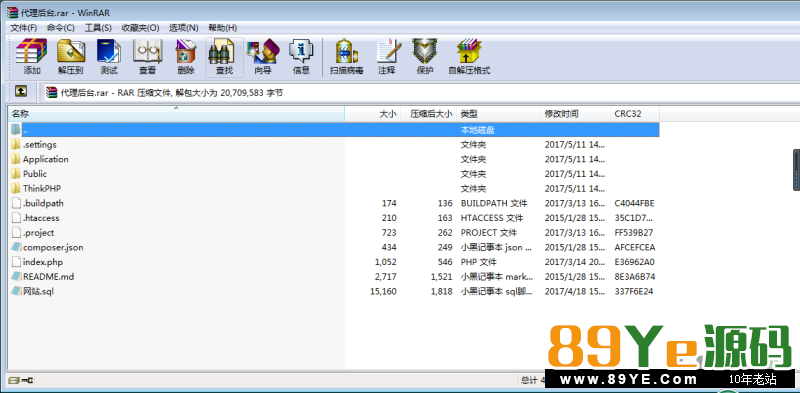Show archive 信息 (Info) icon
Screen dimensions: 800x393
pos(301,57)
